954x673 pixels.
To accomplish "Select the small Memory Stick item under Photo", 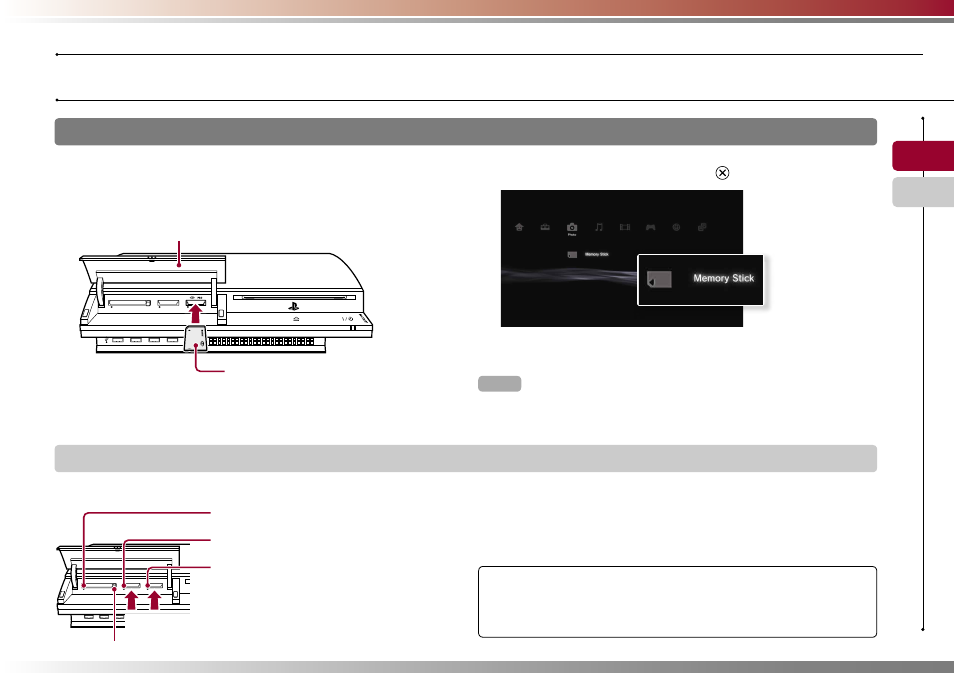I will tap(588, 254).
